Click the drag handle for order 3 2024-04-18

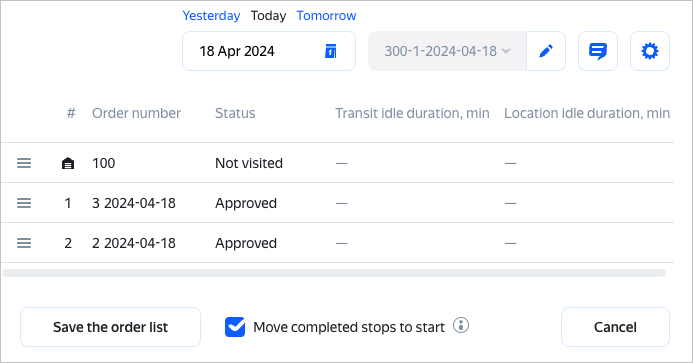pos(24,203)
